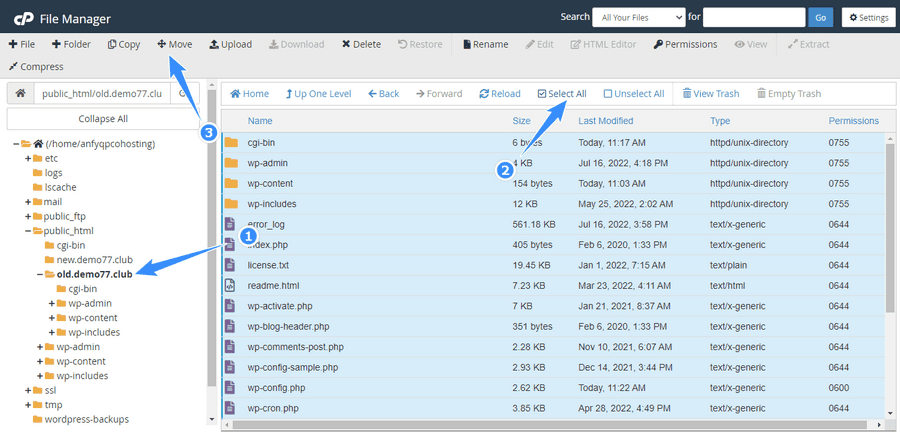
Task: Click the Rename toolbar button
Action: pyautogui.click(x=486, y=44)
